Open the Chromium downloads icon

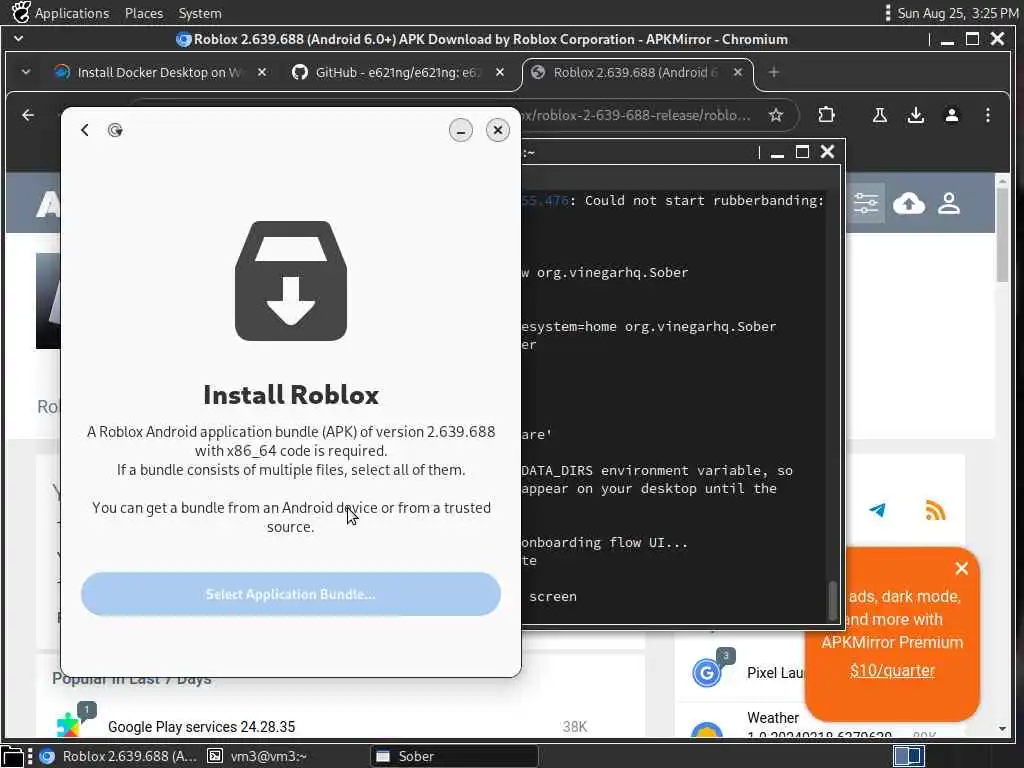(916, 116)
